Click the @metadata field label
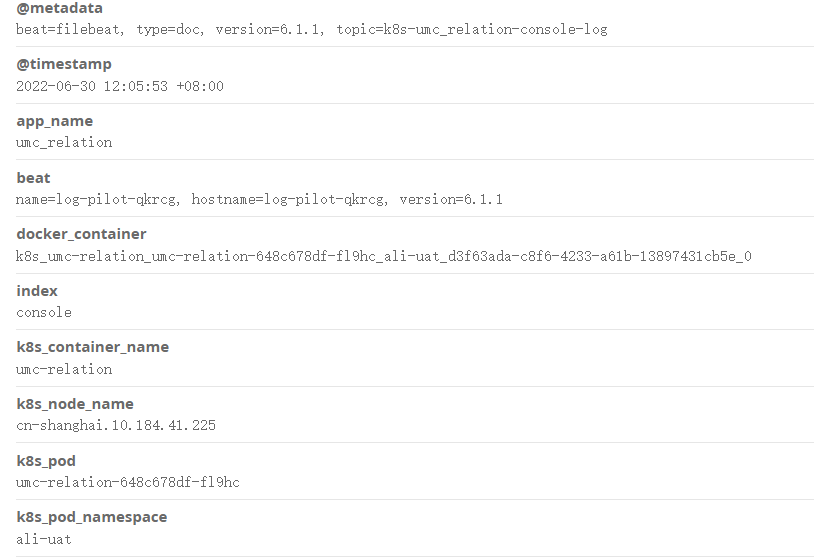The width and height of the screenshot is (814, 559). coord(59,8)
